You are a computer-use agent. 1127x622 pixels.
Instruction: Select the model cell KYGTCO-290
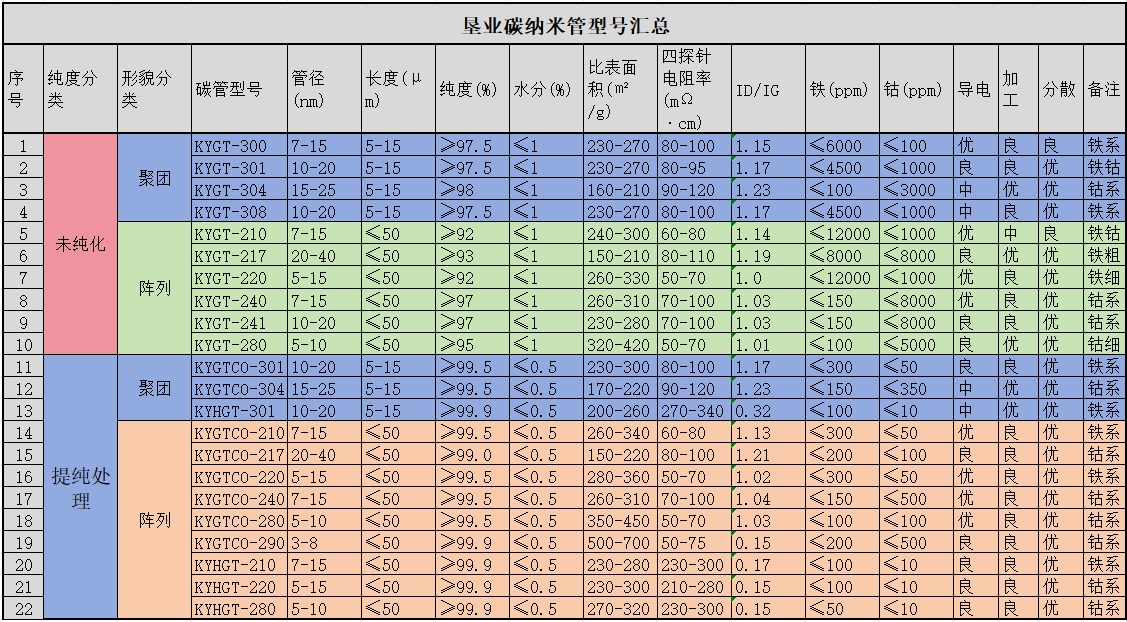coord(239,543)
